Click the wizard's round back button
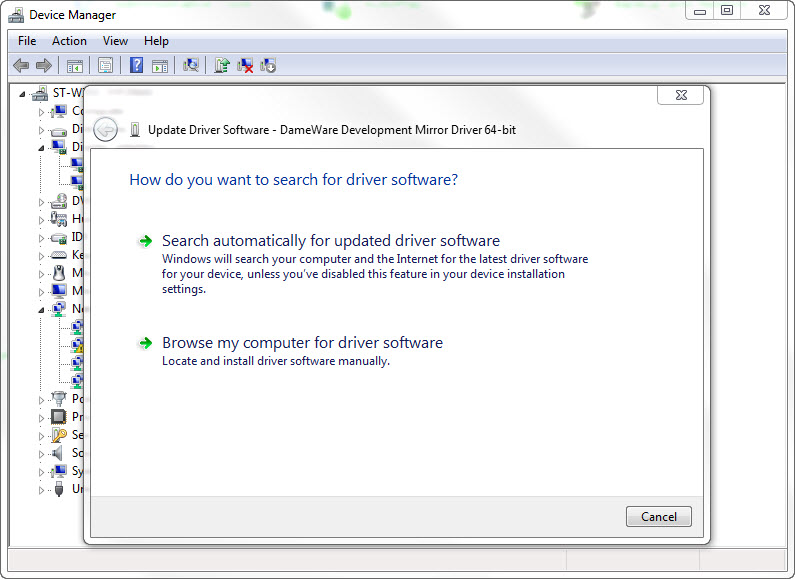The height and width of the screenshot is (579, 795). click(106, 130)
